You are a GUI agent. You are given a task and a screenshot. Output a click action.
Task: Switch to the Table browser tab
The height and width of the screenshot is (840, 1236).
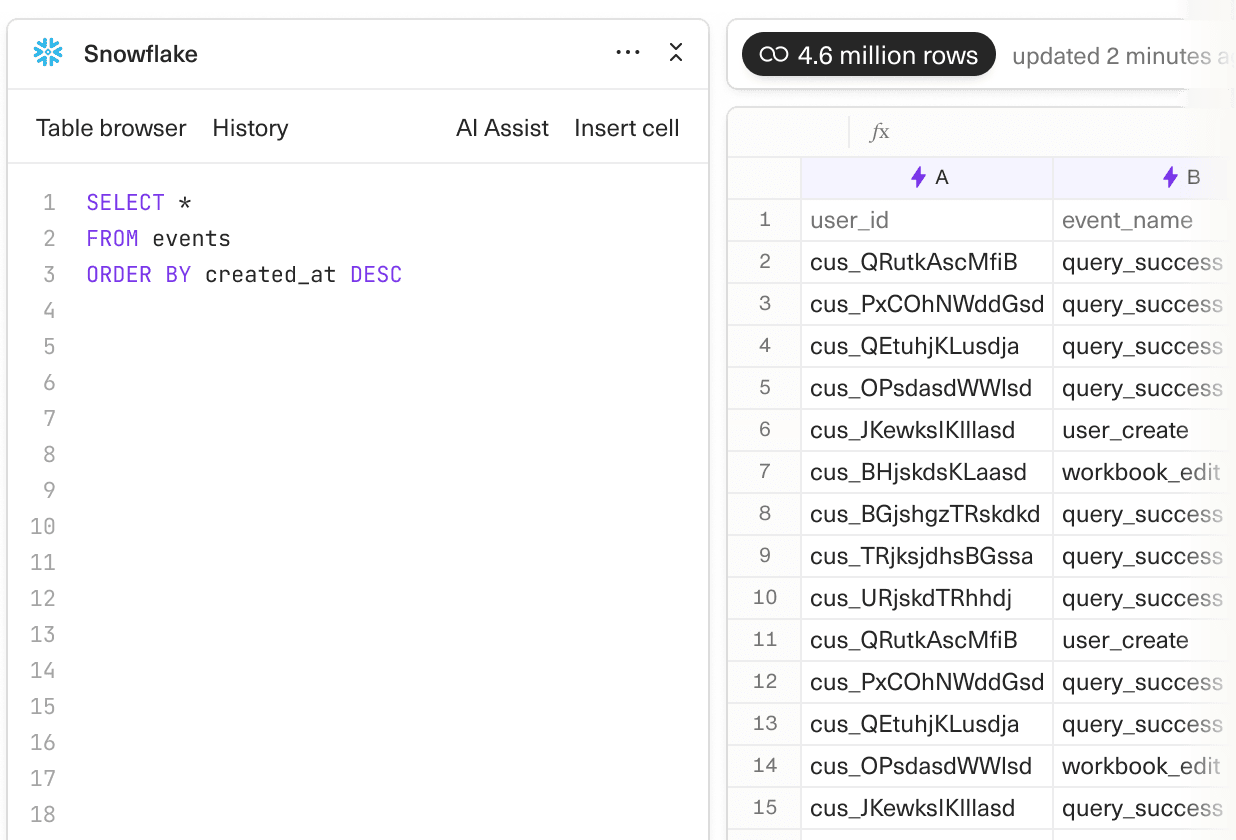110,128
